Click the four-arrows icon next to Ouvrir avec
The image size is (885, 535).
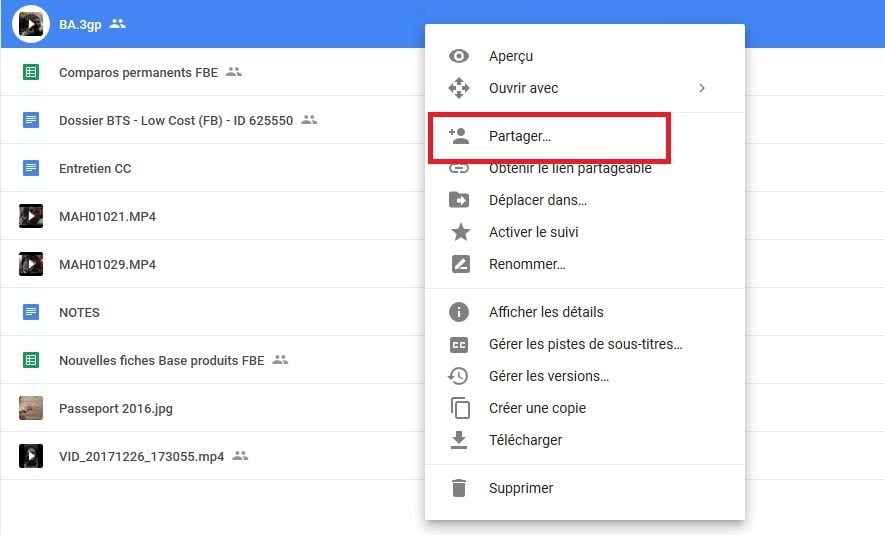click(459, 88)
